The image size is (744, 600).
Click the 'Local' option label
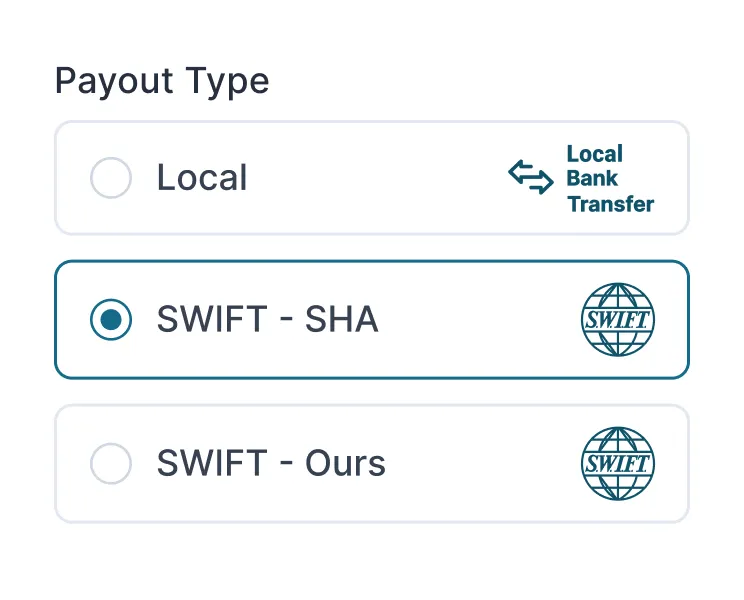coord(202,179)
